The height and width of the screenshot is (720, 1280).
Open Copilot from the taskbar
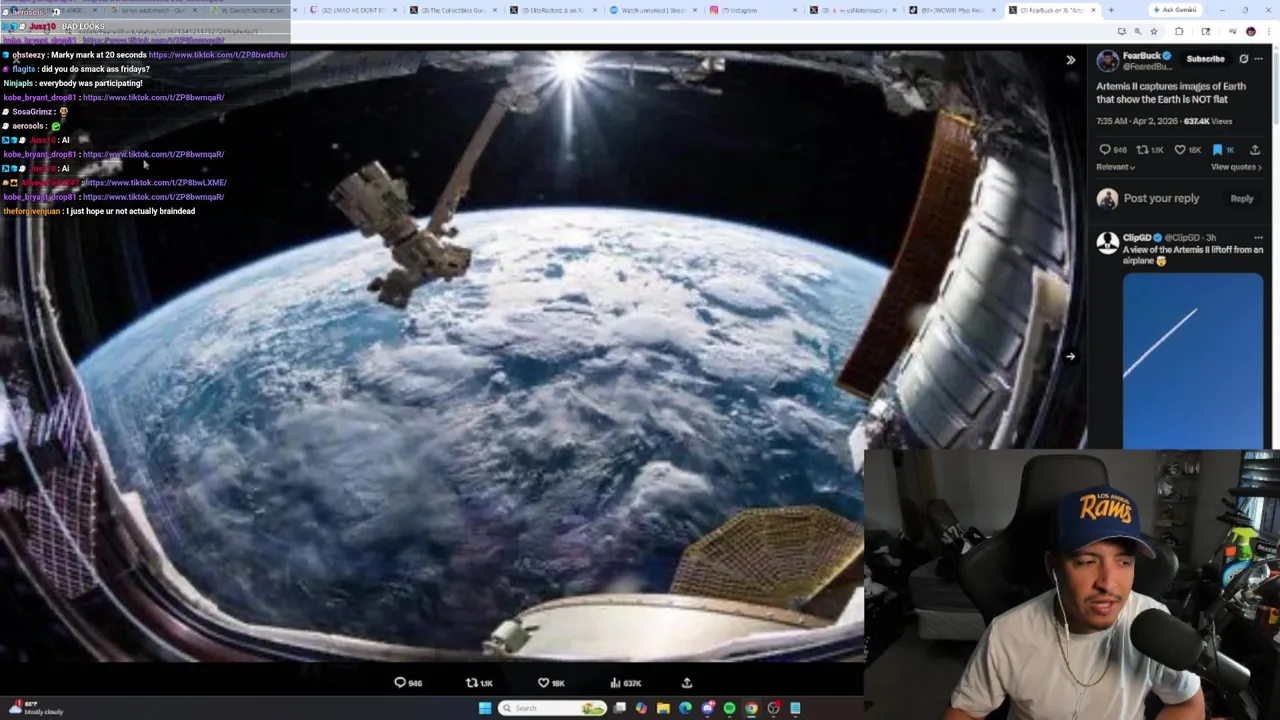click(x=641, y=708)
